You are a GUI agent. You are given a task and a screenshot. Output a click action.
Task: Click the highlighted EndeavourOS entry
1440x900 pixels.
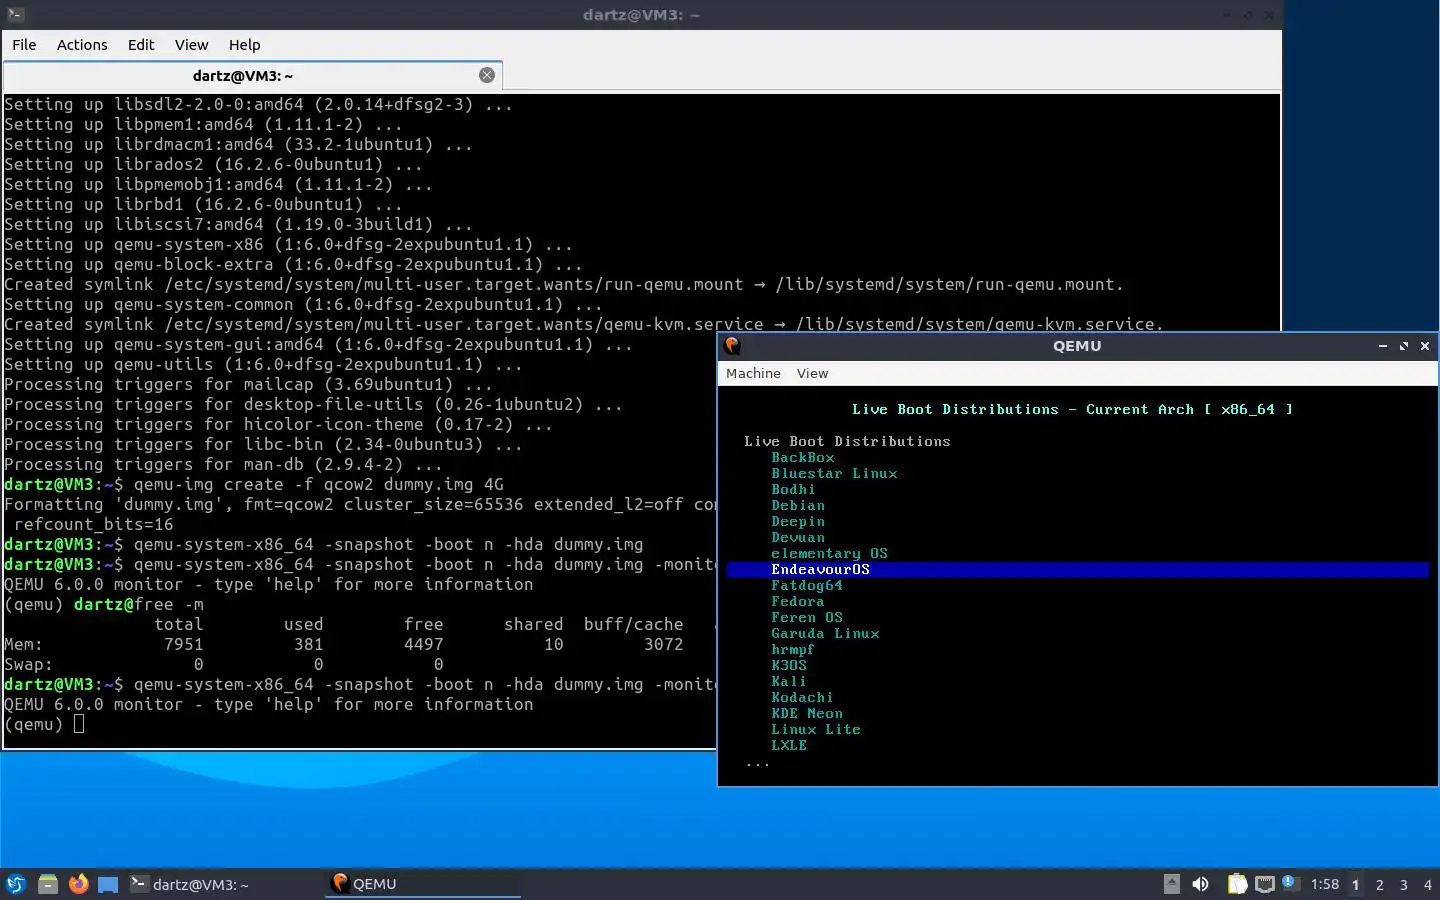(1078, 570)
